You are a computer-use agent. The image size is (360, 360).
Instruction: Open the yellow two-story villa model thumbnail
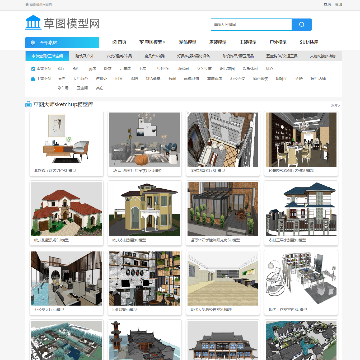(x=144, y=209)
